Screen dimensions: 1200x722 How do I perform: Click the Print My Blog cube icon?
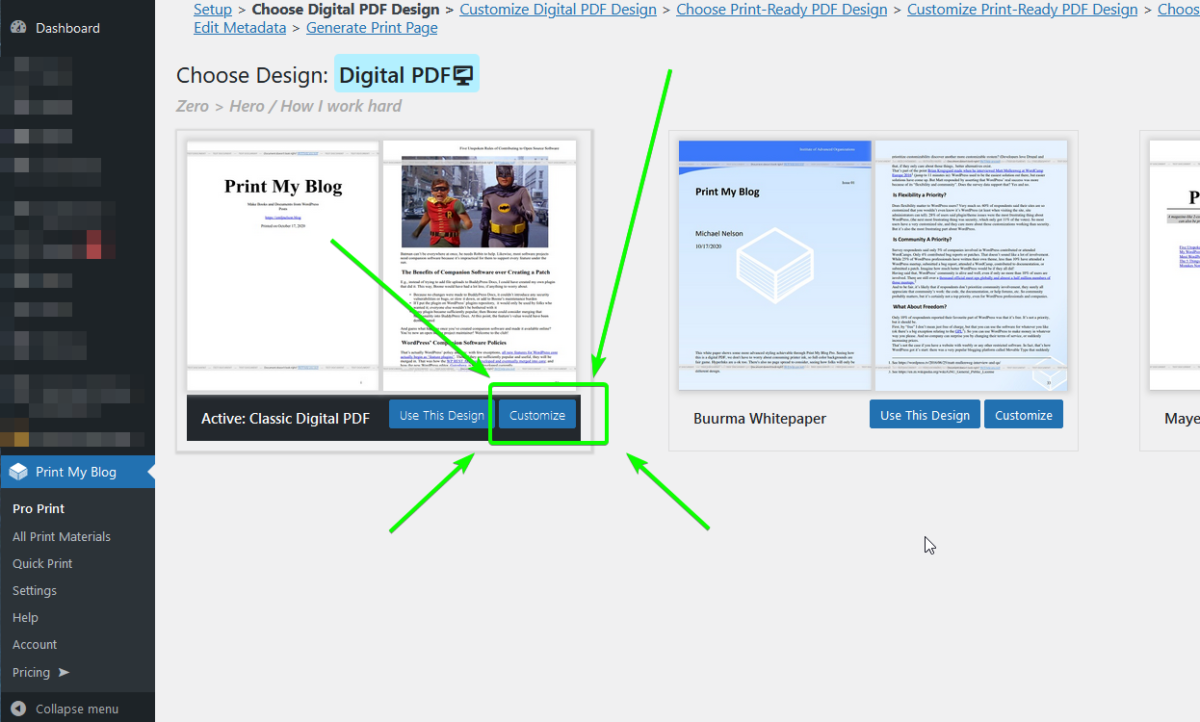pos(18,471)
